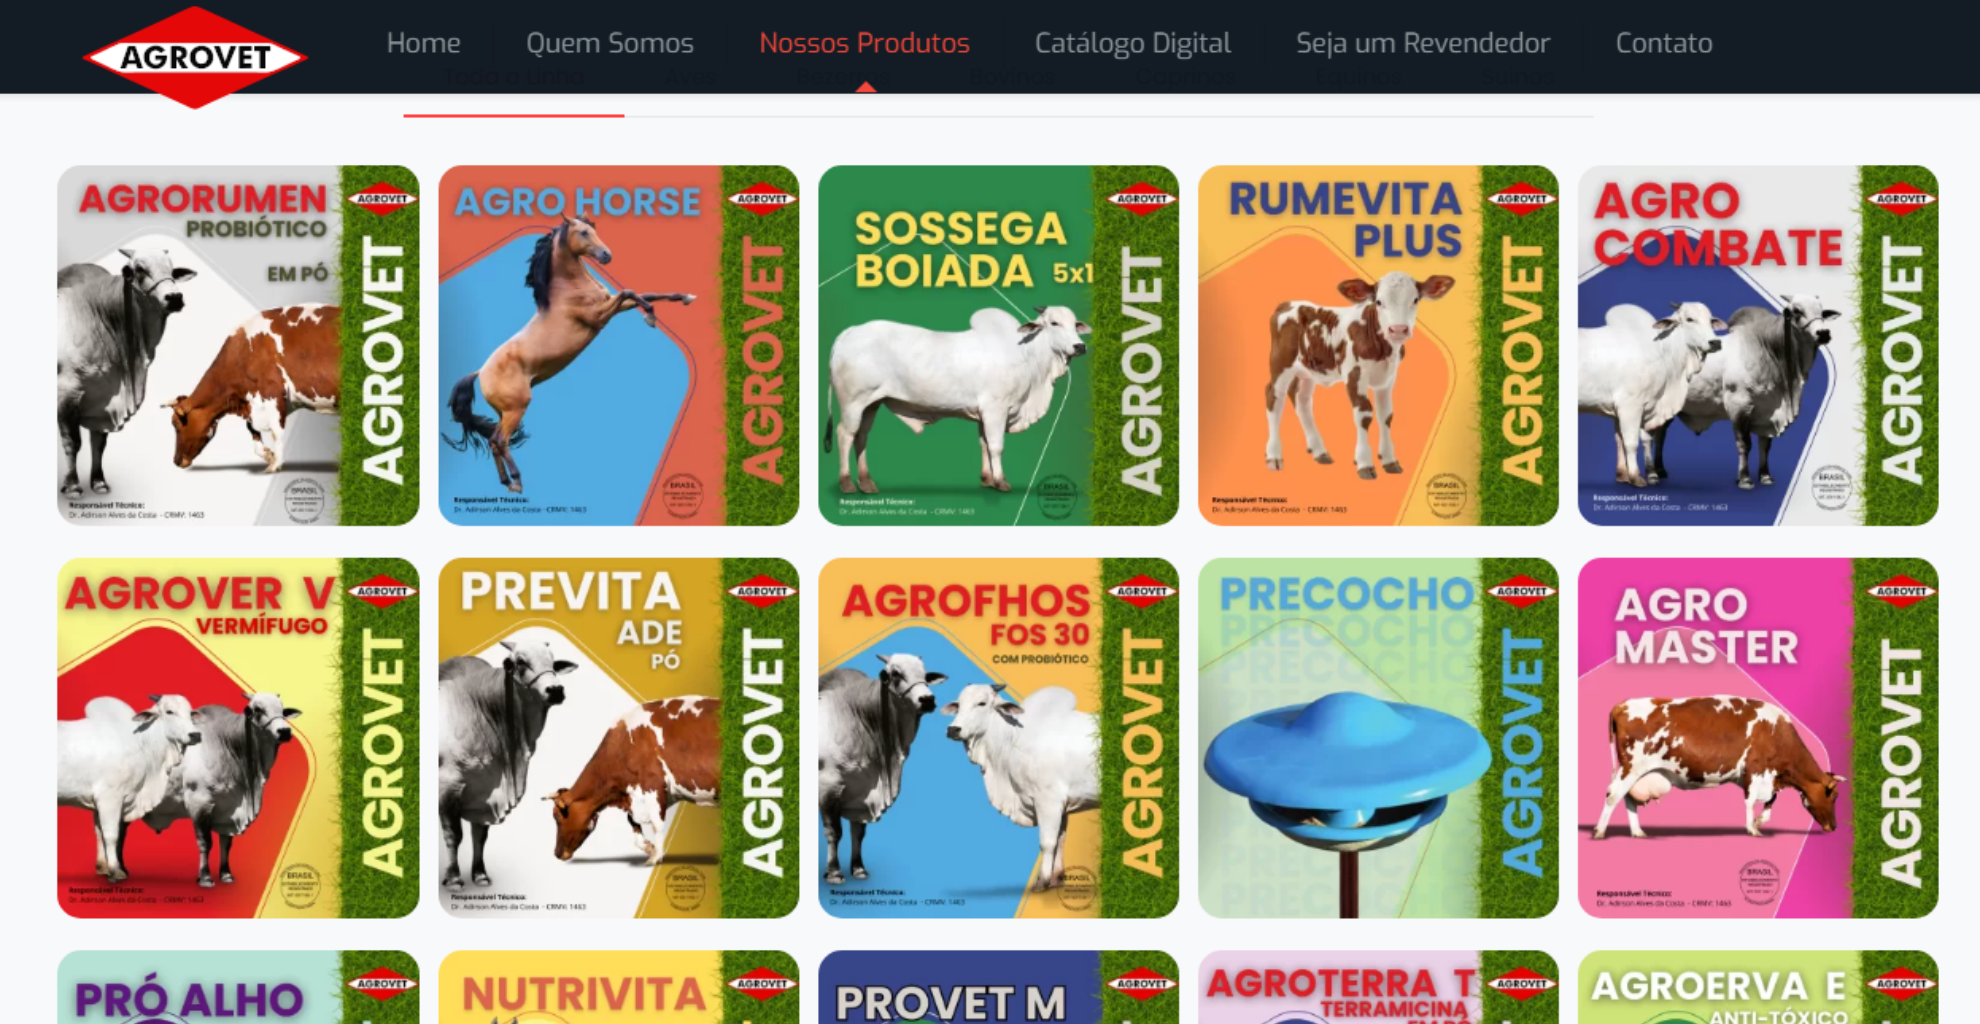1980x1024 pixels.
Task: Open Pró Alho product card
Action: pyautogui.click(x=238, y=987)
